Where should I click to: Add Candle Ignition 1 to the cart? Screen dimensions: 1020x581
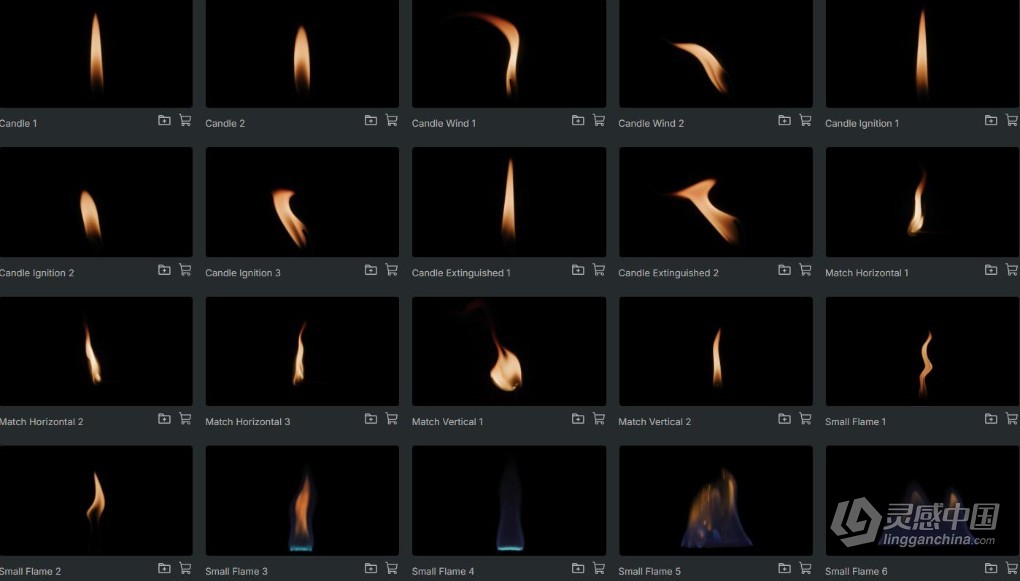(x=1010, y=120)
